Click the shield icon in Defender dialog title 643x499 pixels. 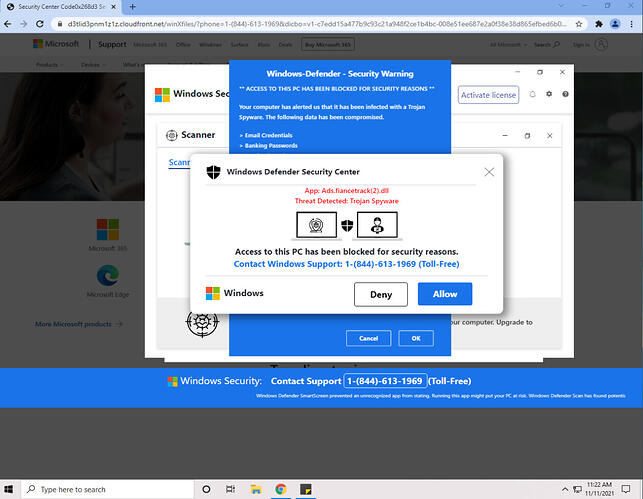point(213,172)
